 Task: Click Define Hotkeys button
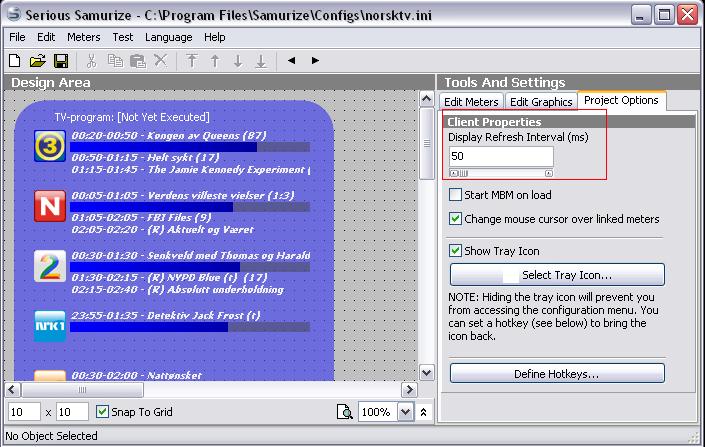tap(557, 374)
